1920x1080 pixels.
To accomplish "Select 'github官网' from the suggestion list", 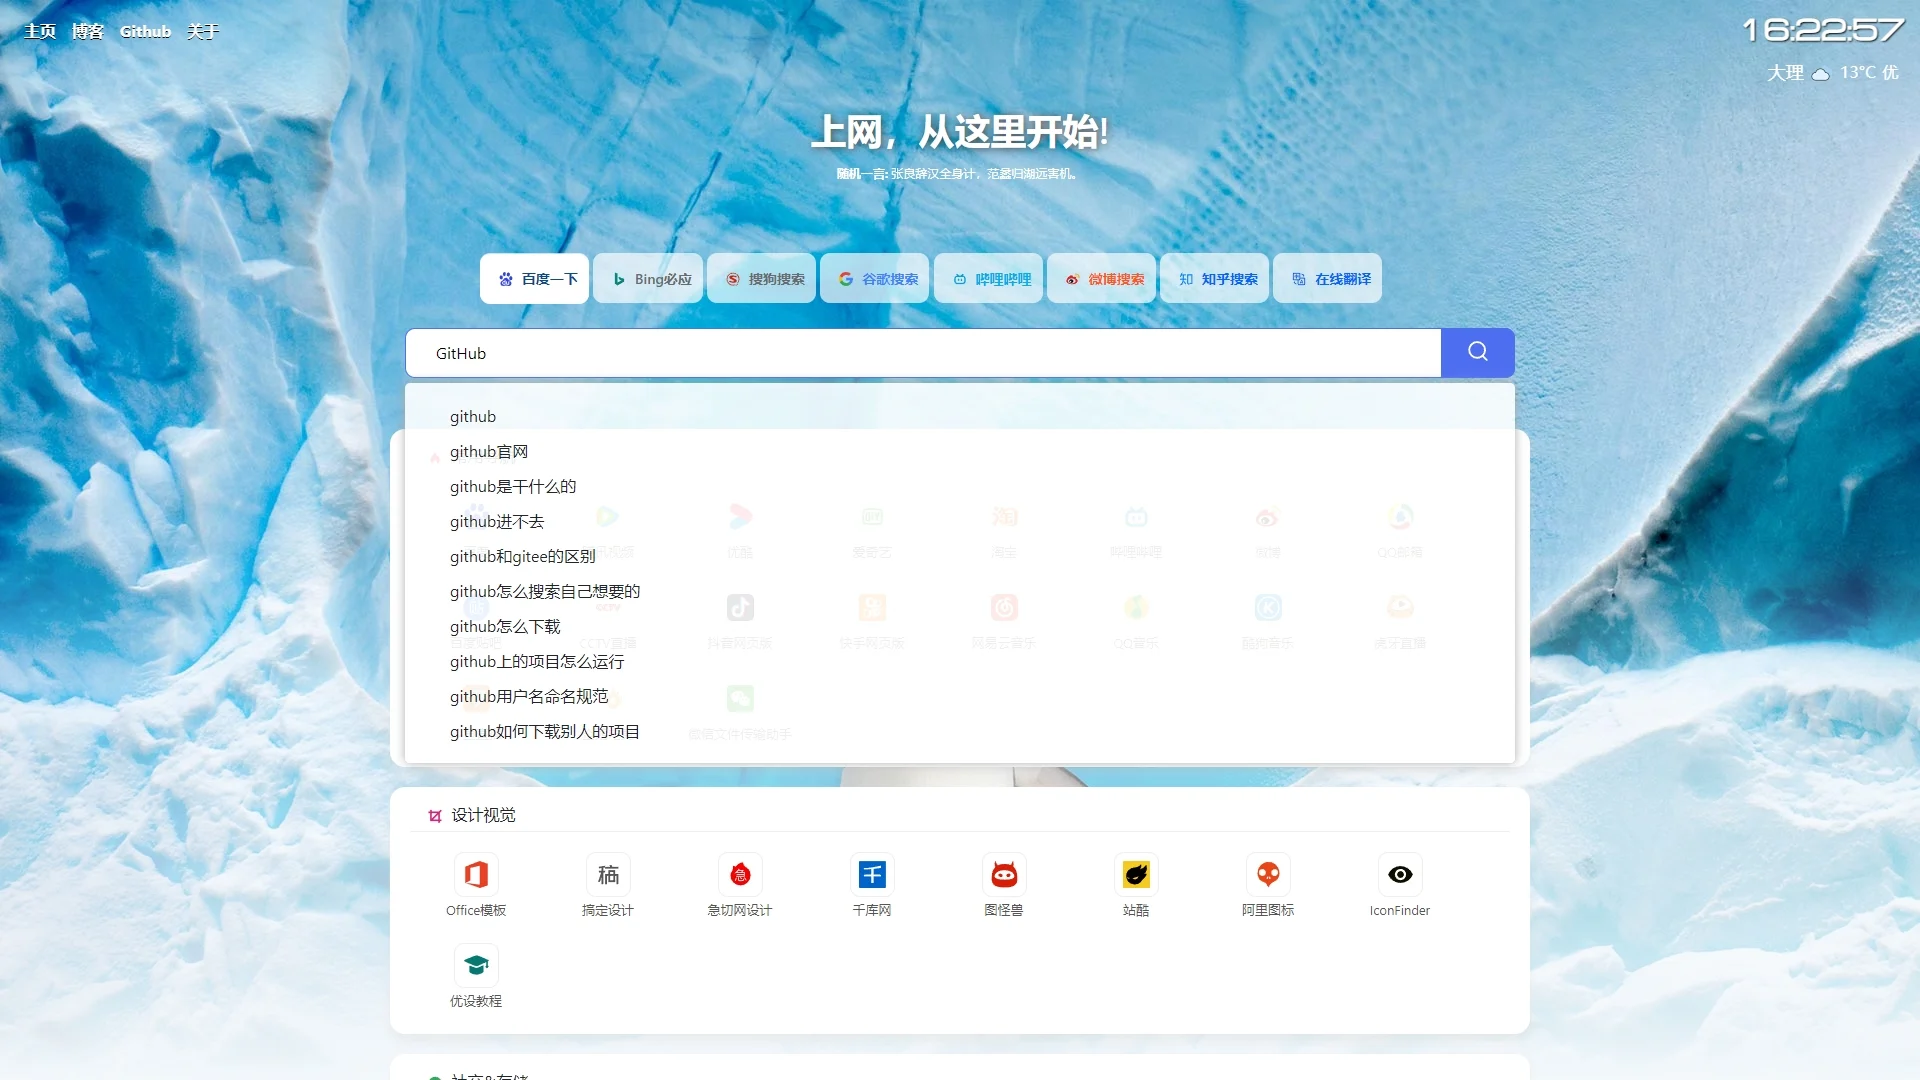I will (489, 451).
